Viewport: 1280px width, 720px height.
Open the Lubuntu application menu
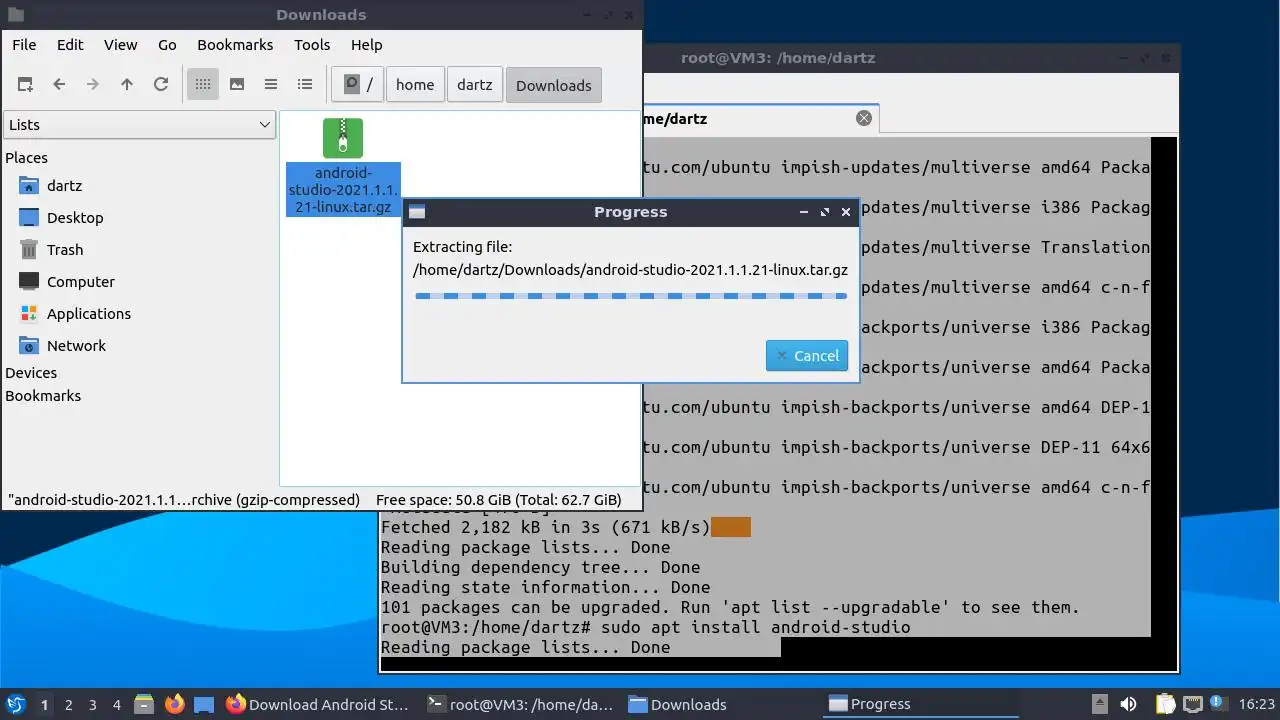(15, 704)
